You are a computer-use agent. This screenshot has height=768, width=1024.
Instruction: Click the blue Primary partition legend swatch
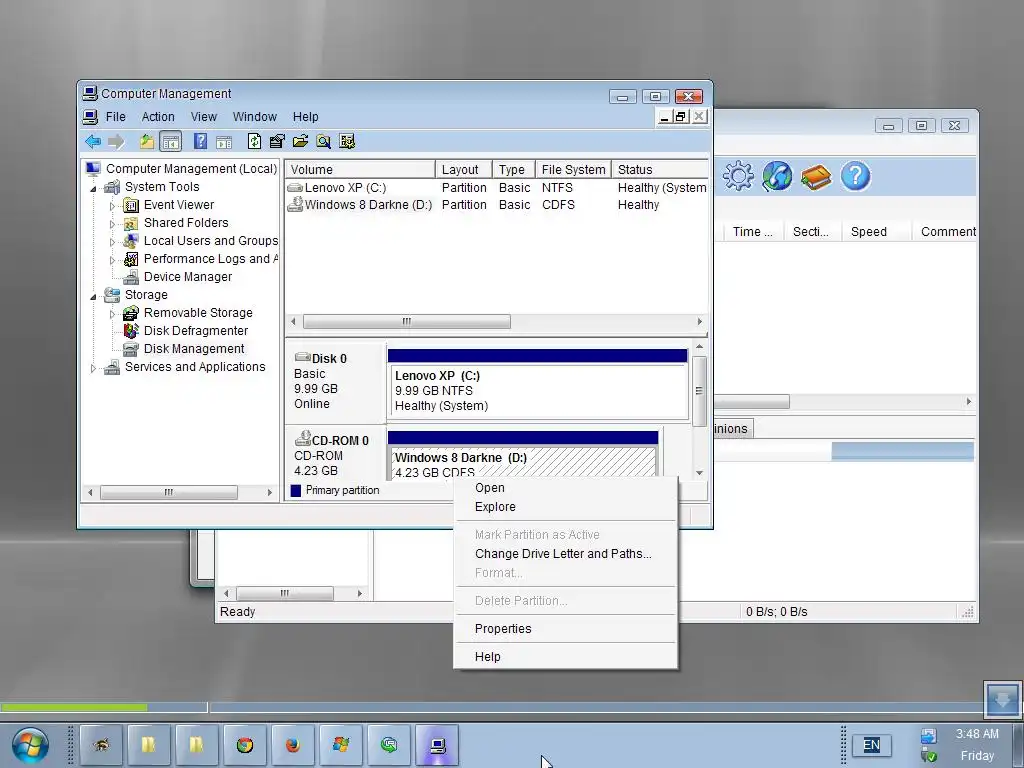[x=296, y=490]
